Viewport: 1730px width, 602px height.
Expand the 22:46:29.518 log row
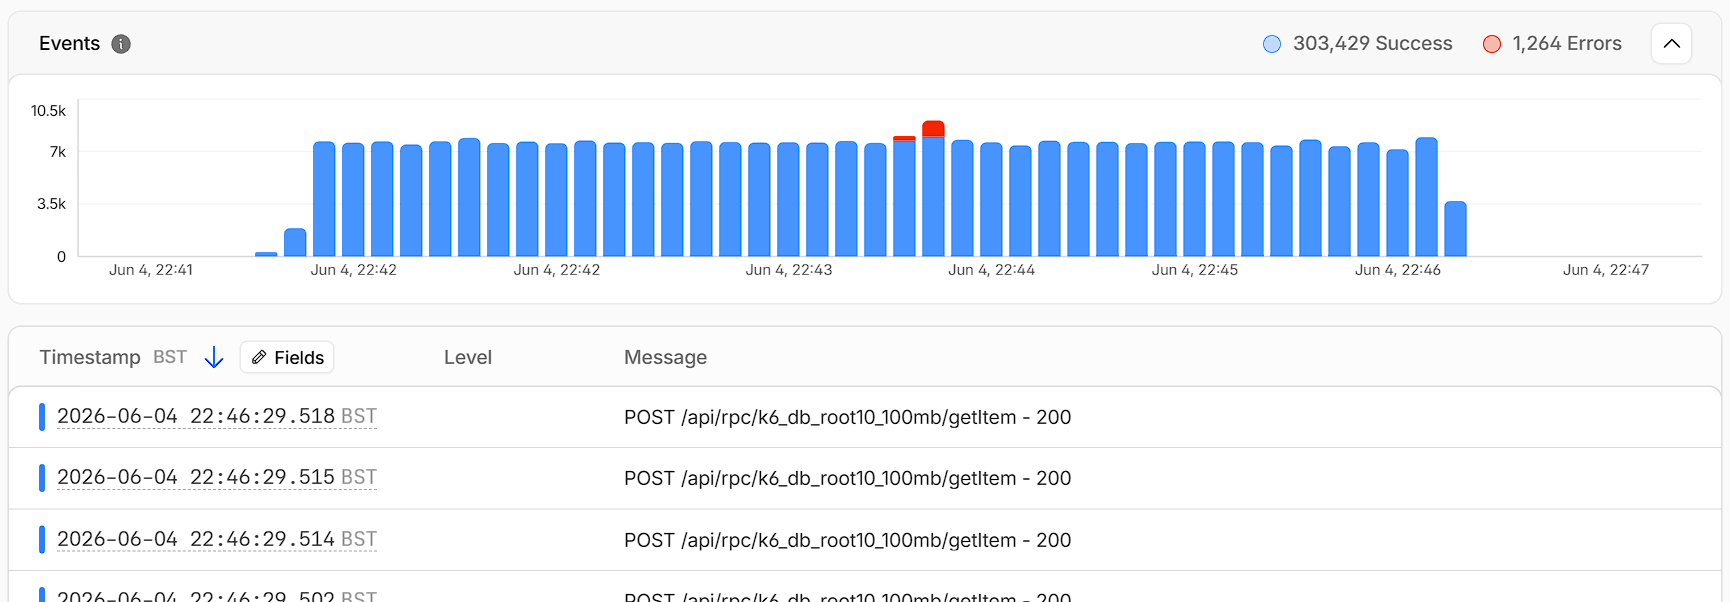click(x=865, y=417)
